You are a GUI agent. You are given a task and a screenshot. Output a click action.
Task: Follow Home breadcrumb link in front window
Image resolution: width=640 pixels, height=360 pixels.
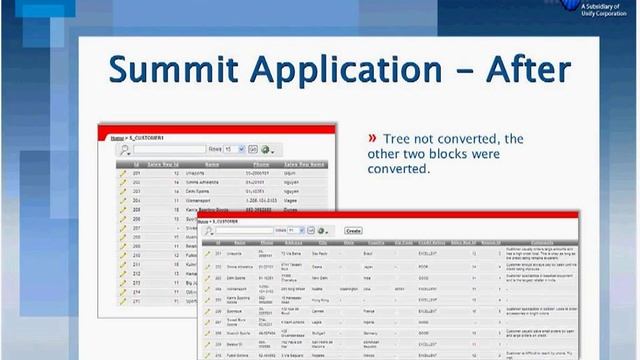tap(203, 221)
